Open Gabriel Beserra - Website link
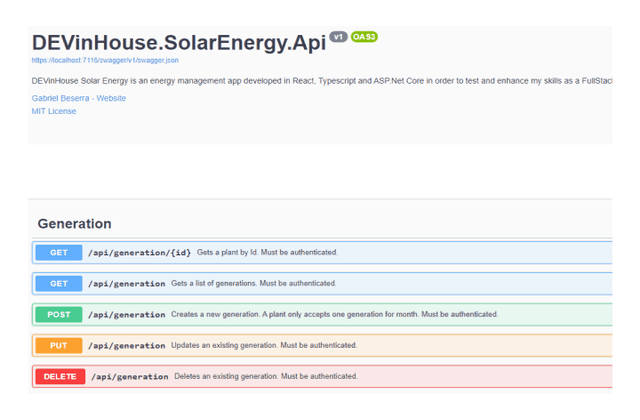640x420 pixels. pos(79,98)
